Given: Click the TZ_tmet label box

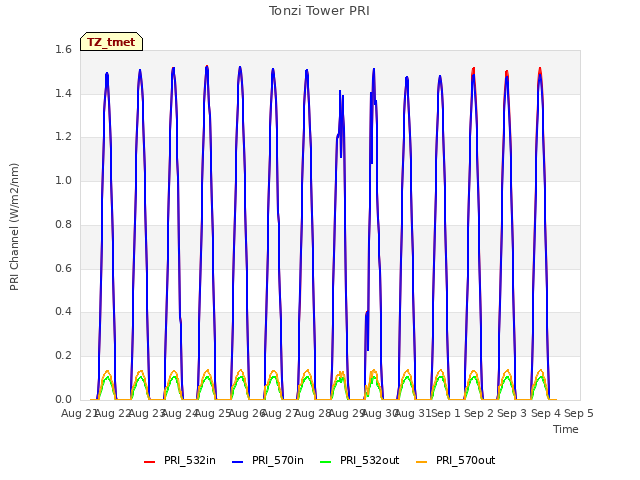Looking at the screenshot, I should [x=111, y=42].
